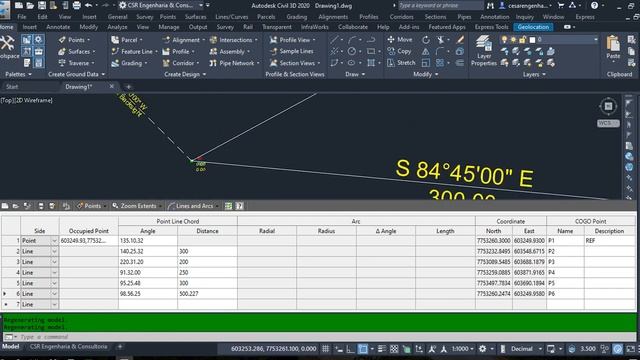Open the Profile View tool
The image size is (640, 360).
pyautogui.click(x=293, y=40)
